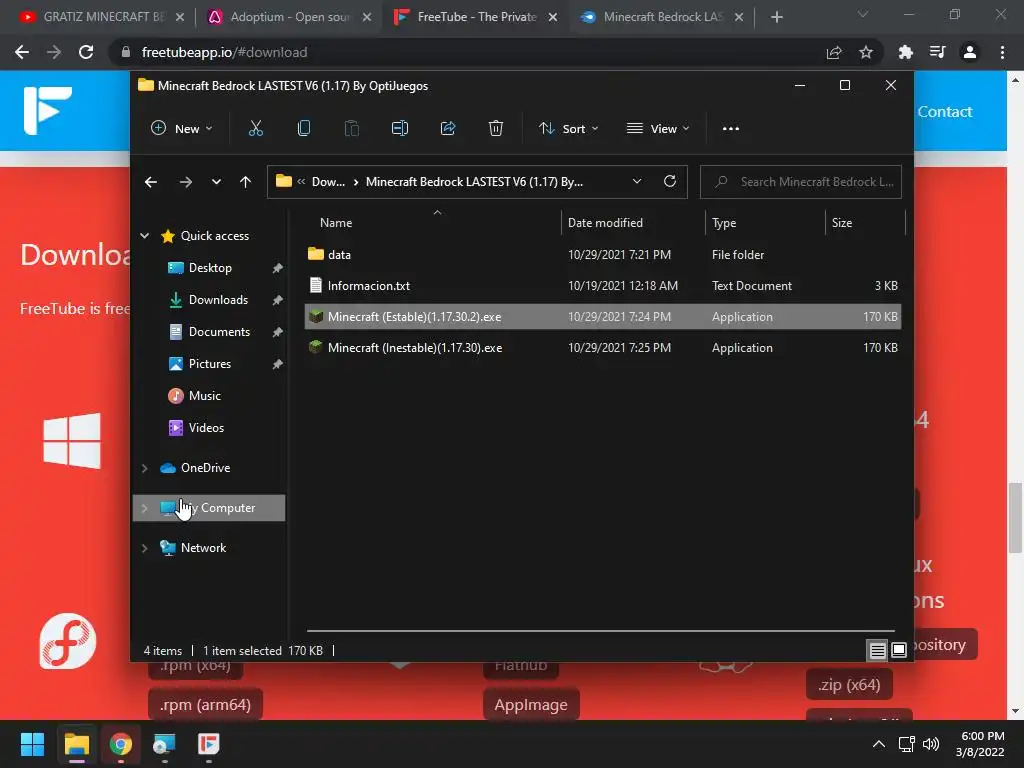This screenshot has height=768, width=1024.
Task: Select Minecraft (Inestable)(1.17.30).exe
Action: coord(602,347)
